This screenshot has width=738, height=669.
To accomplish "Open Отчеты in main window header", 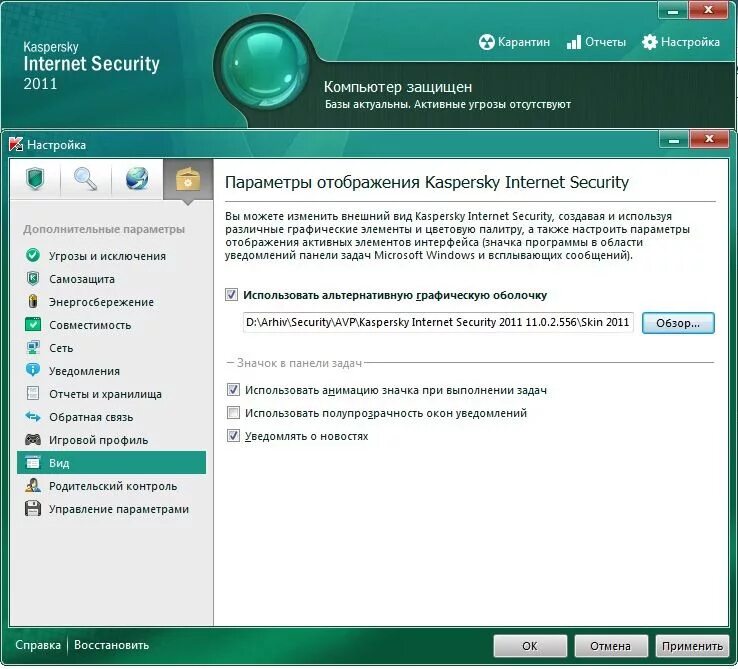I will click(596, 42).
